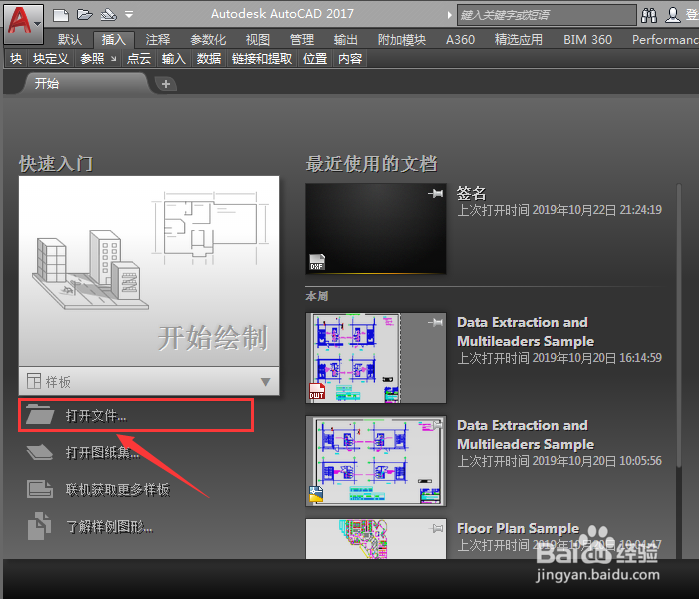Open the 块定义 ribbon panel
The width and height of the screenshot is (699, 599).
tap(51, 59)
